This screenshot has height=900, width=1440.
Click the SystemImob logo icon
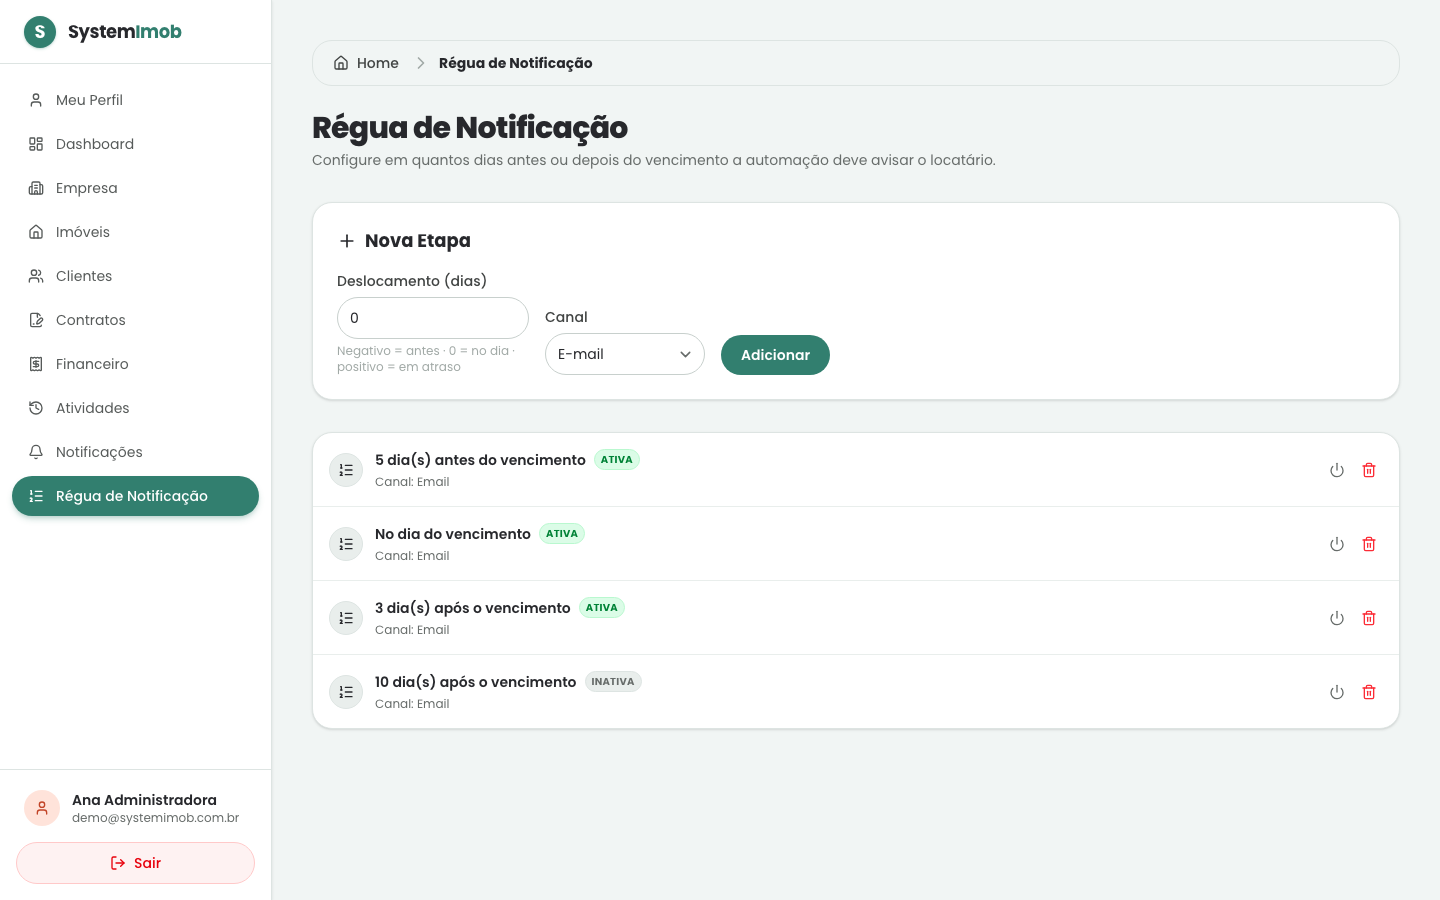(40, 32)
